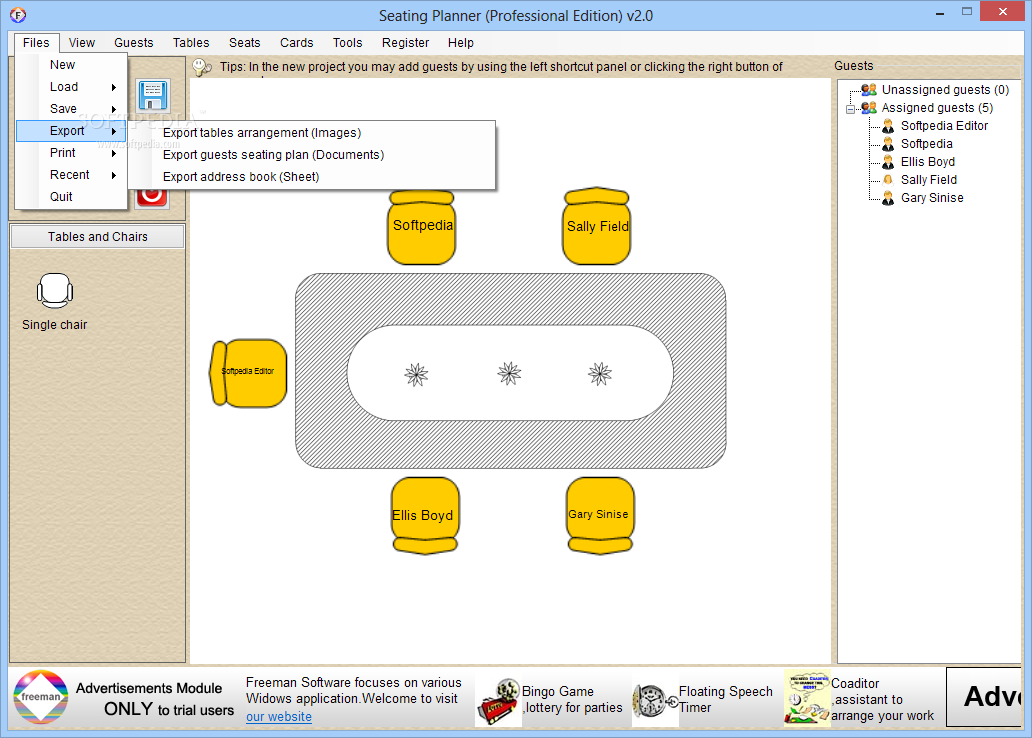
Task: Open the Files menu
Action: coord(36,43)
